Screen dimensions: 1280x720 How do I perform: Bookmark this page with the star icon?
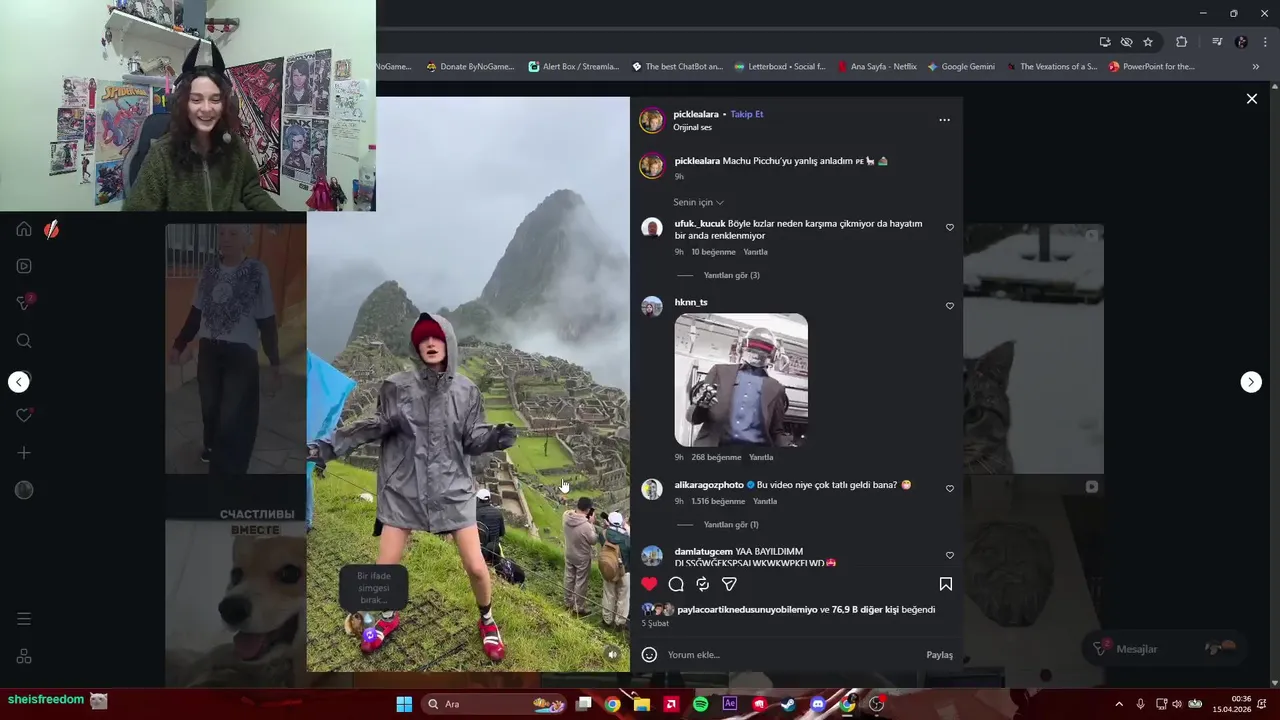[1148, 42]
